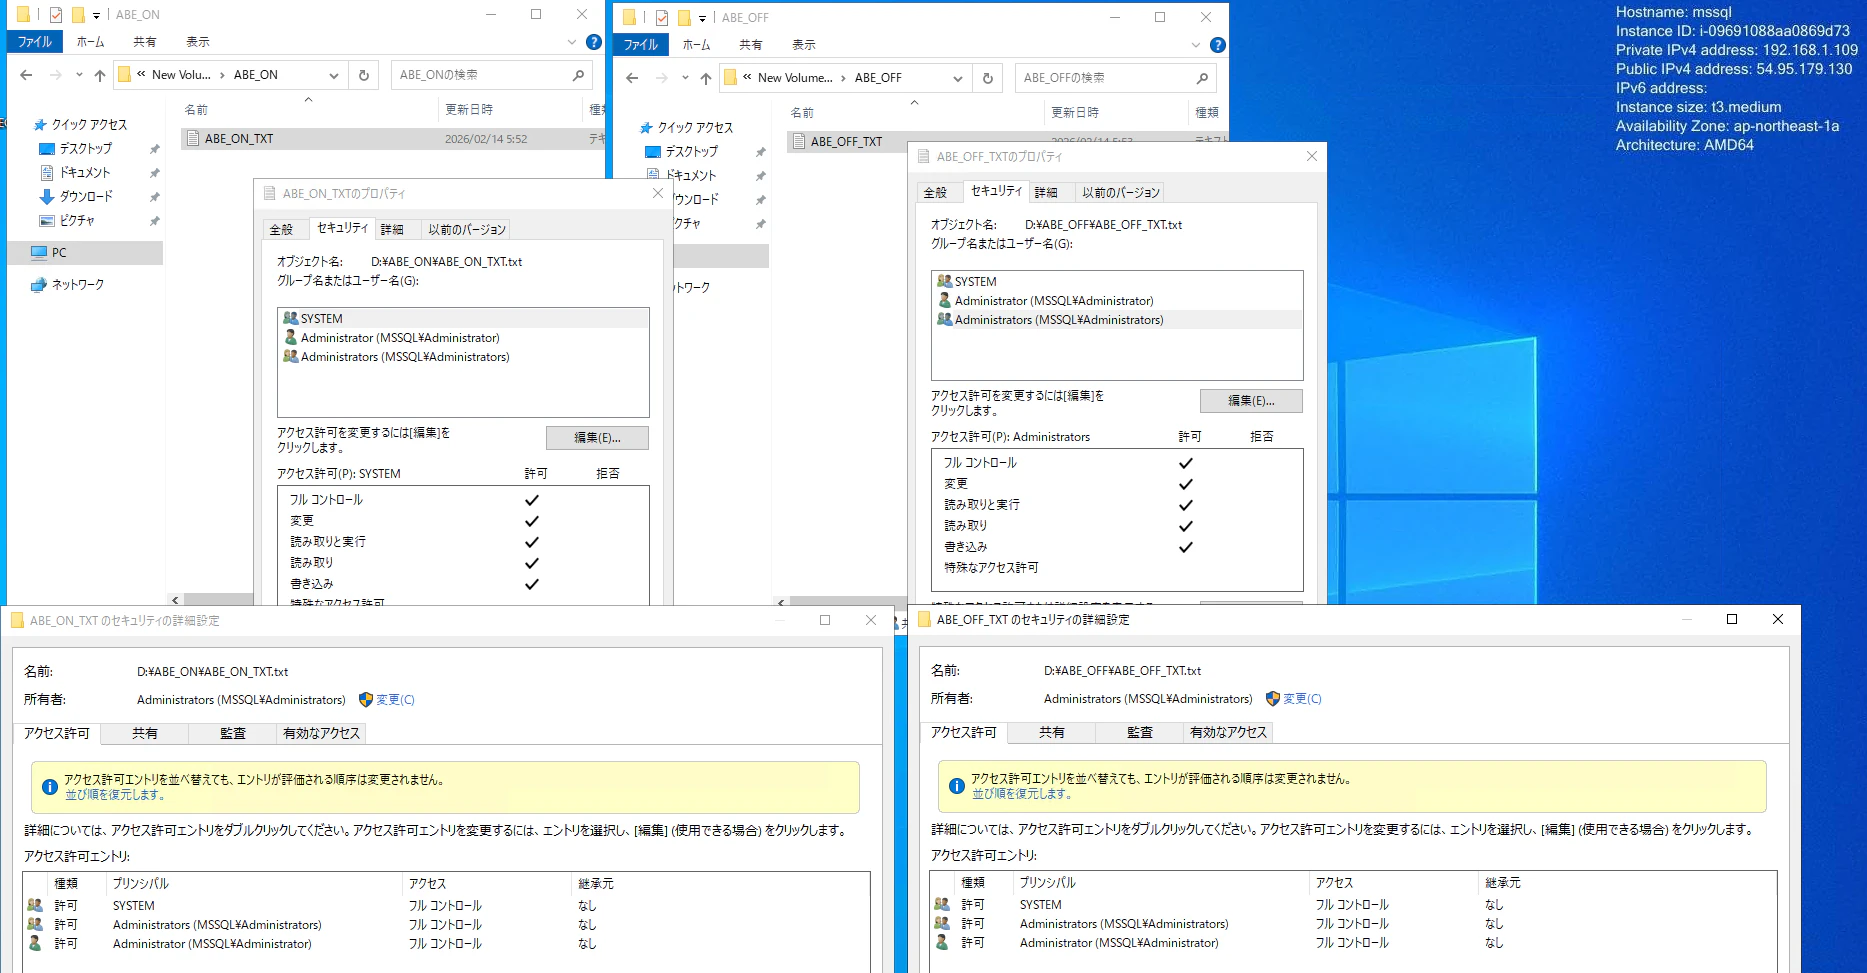Open the ファイル tab in ABE_ON explorer
1867x973 pixels.
pos(35,42)
